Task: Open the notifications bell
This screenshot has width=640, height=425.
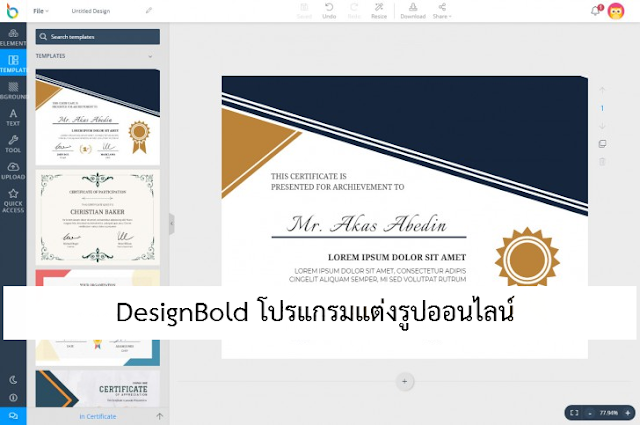Action: click(x=596, y=11)
